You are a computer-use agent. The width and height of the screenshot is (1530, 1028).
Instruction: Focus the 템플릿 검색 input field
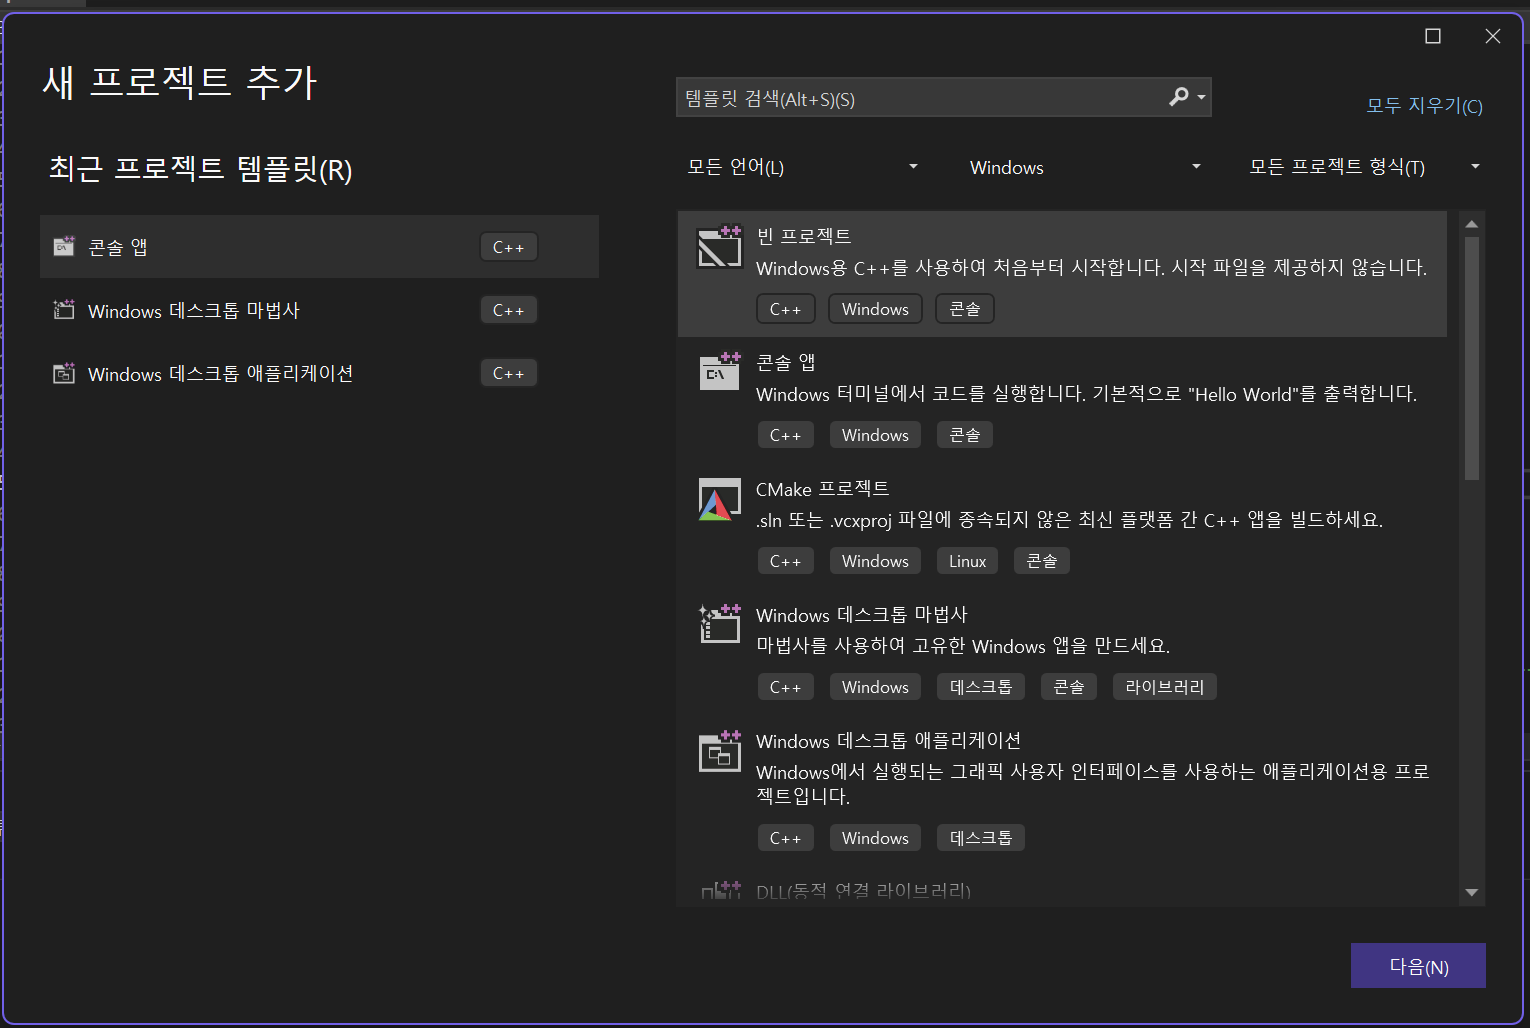[x=920, y=98]
